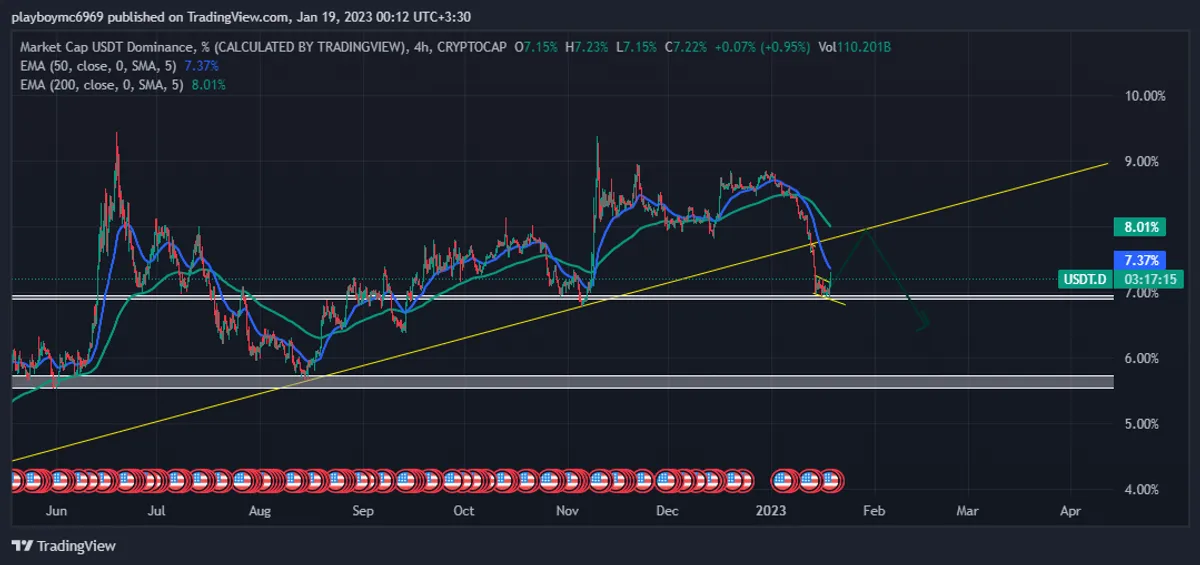Click the USDT.D symbol price tag

1085,279
